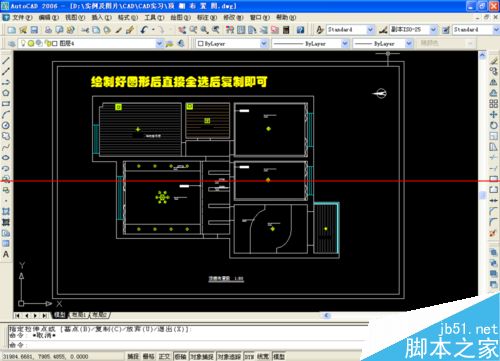Toggle 模型 model space button in status bar

[x=279, y=356]
